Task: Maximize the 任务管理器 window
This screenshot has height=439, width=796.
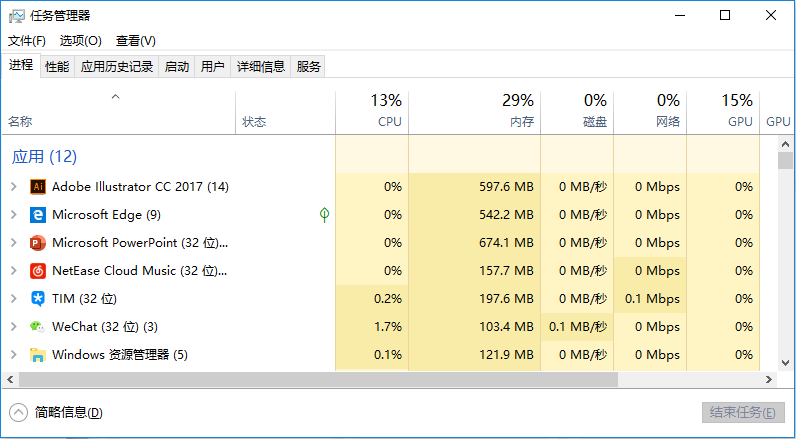Action: (x=725, y=16)
